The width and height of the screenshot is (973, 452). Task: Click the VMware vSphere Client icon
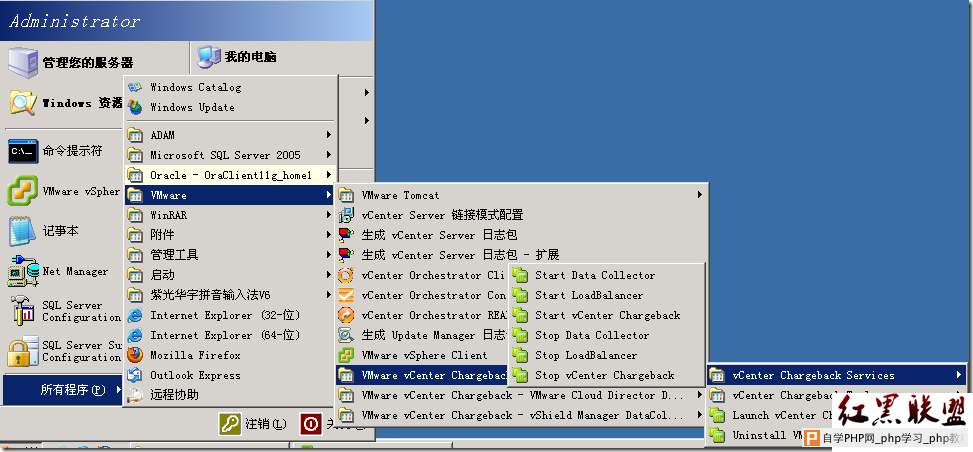pos(346,355)
